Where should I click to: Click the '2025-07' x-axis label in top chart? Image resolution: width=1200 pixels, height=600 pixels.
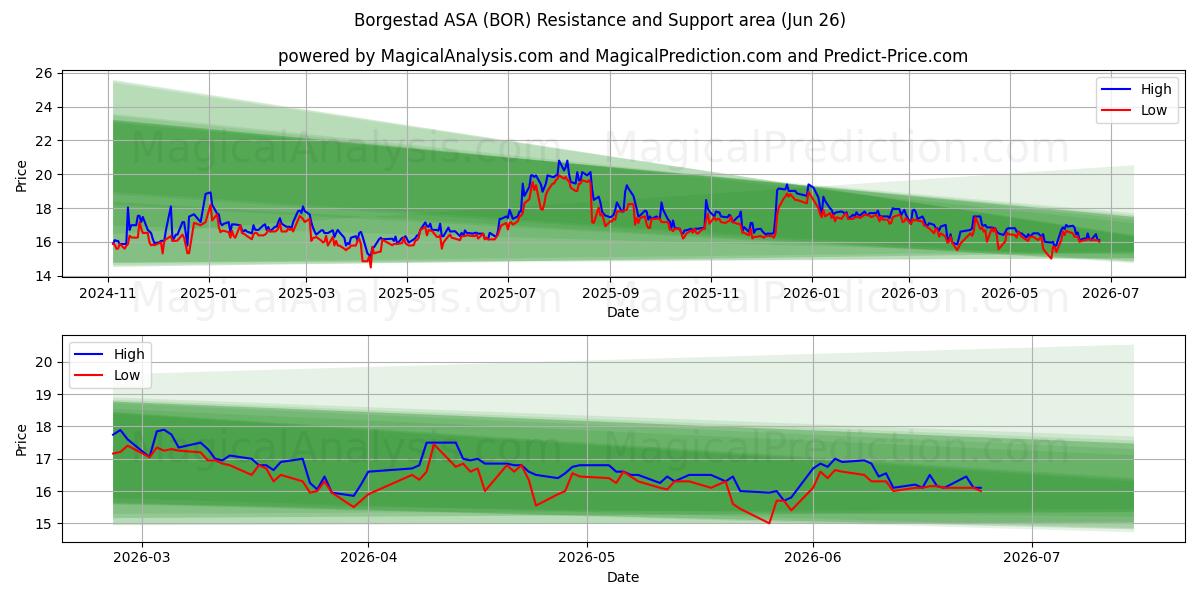[507, 295]
